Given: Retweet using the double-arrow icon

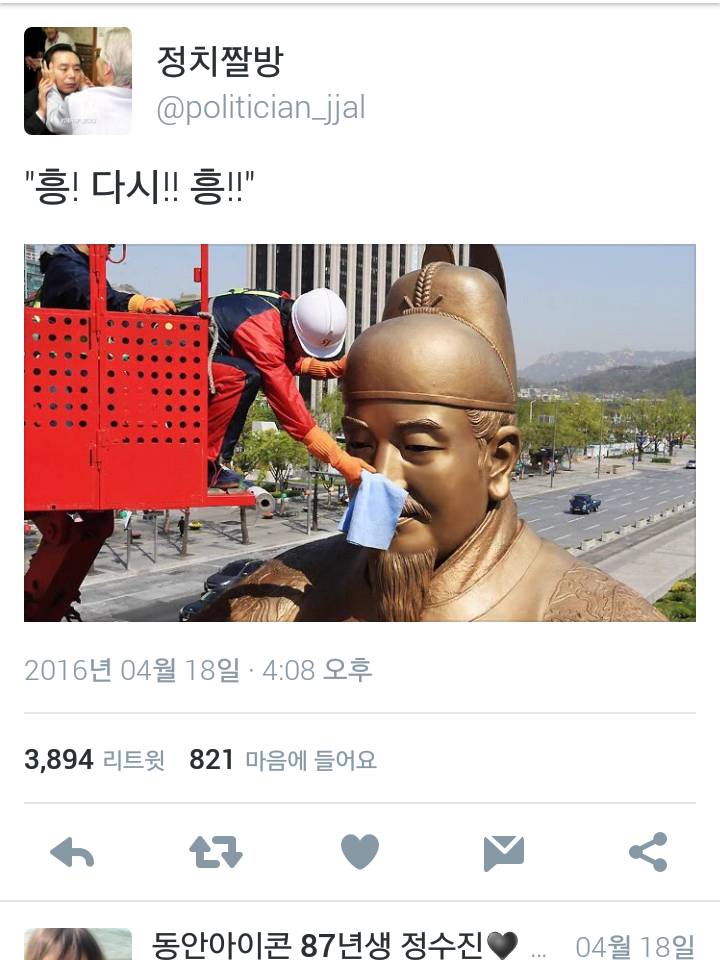Looking at the screenshot, I should pos(216,852).
